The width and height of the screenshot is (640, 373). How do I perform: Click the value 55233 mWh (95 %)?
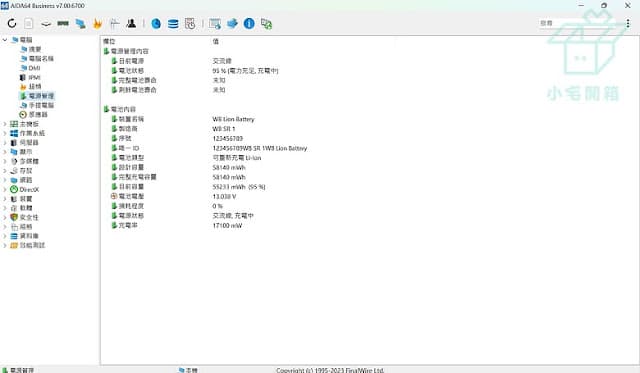239,187
